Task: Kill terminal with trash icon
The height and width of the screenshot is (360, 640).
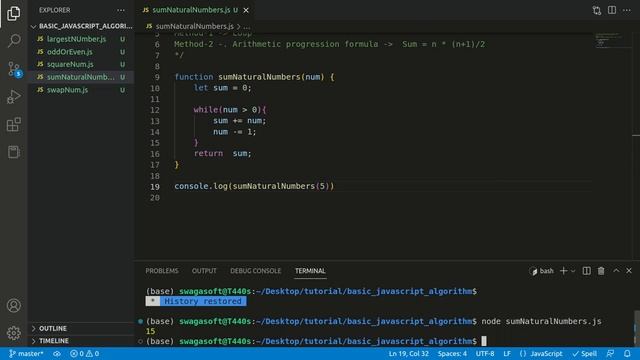Action: tap(601, 271)
